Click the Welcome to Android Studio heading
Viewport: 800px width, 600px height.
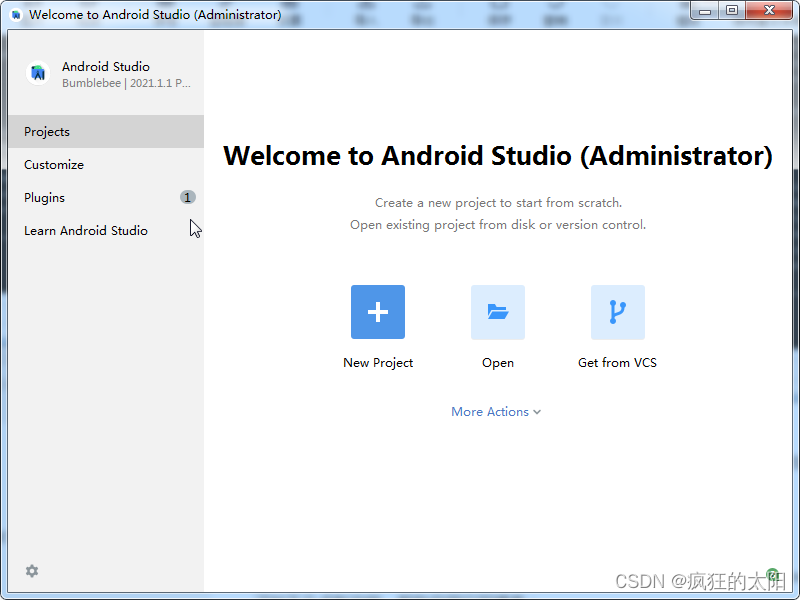tap(498, 156)
